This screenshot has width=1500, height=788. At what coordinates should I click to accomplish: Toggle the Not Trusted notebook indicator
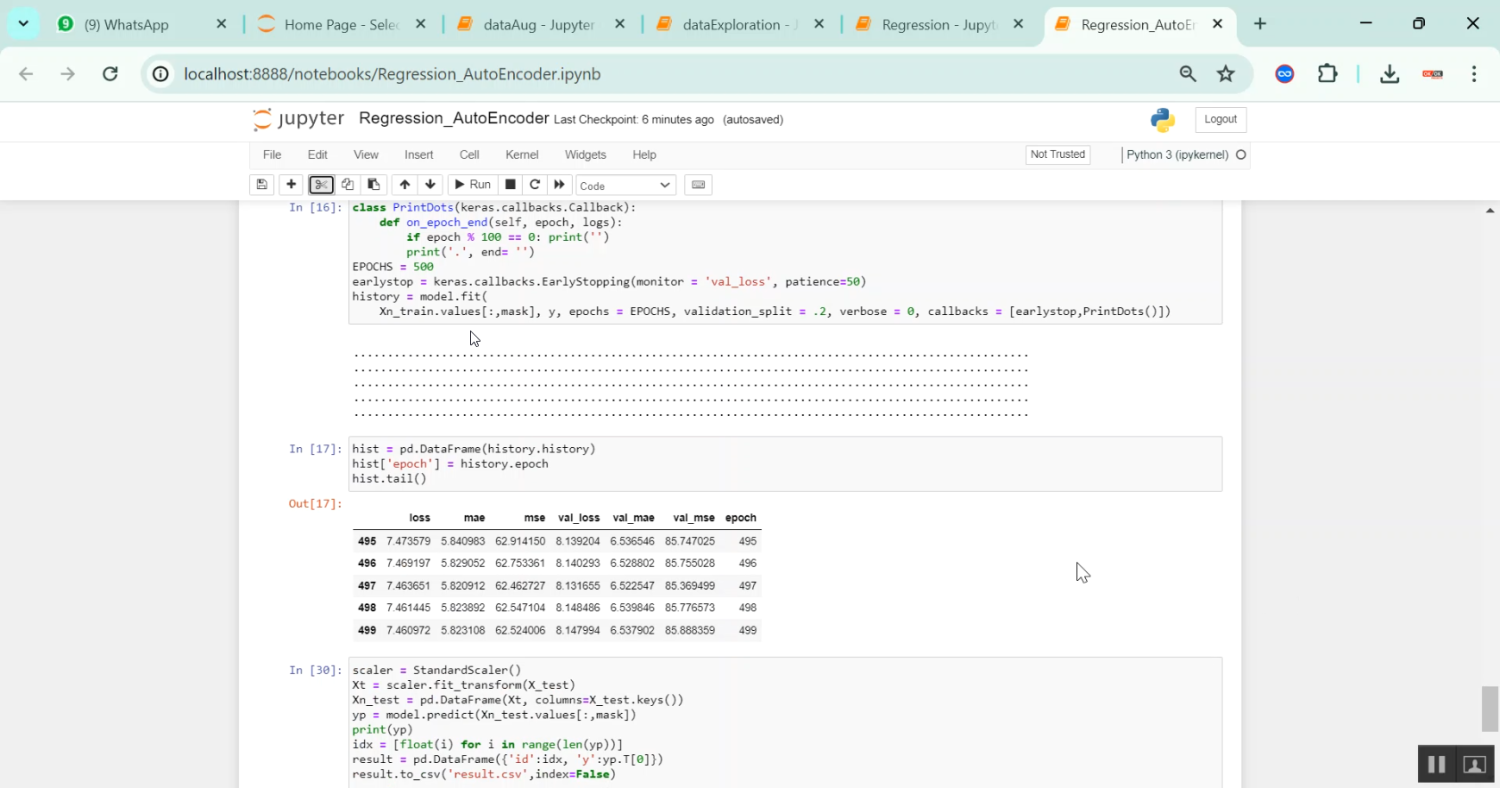pos(1057,155)
